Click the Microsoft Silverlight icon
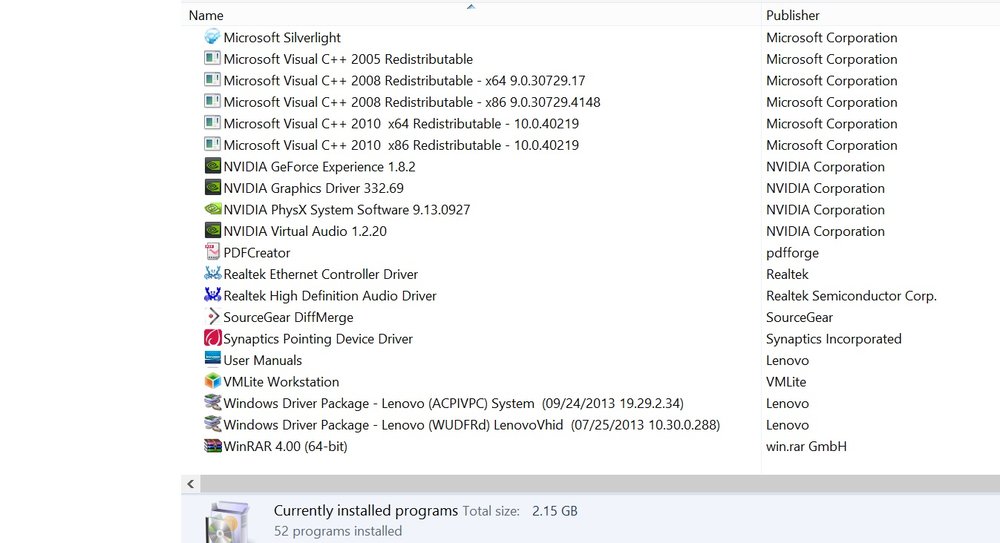The image size is (1000, 543). (x=212, y=37)
